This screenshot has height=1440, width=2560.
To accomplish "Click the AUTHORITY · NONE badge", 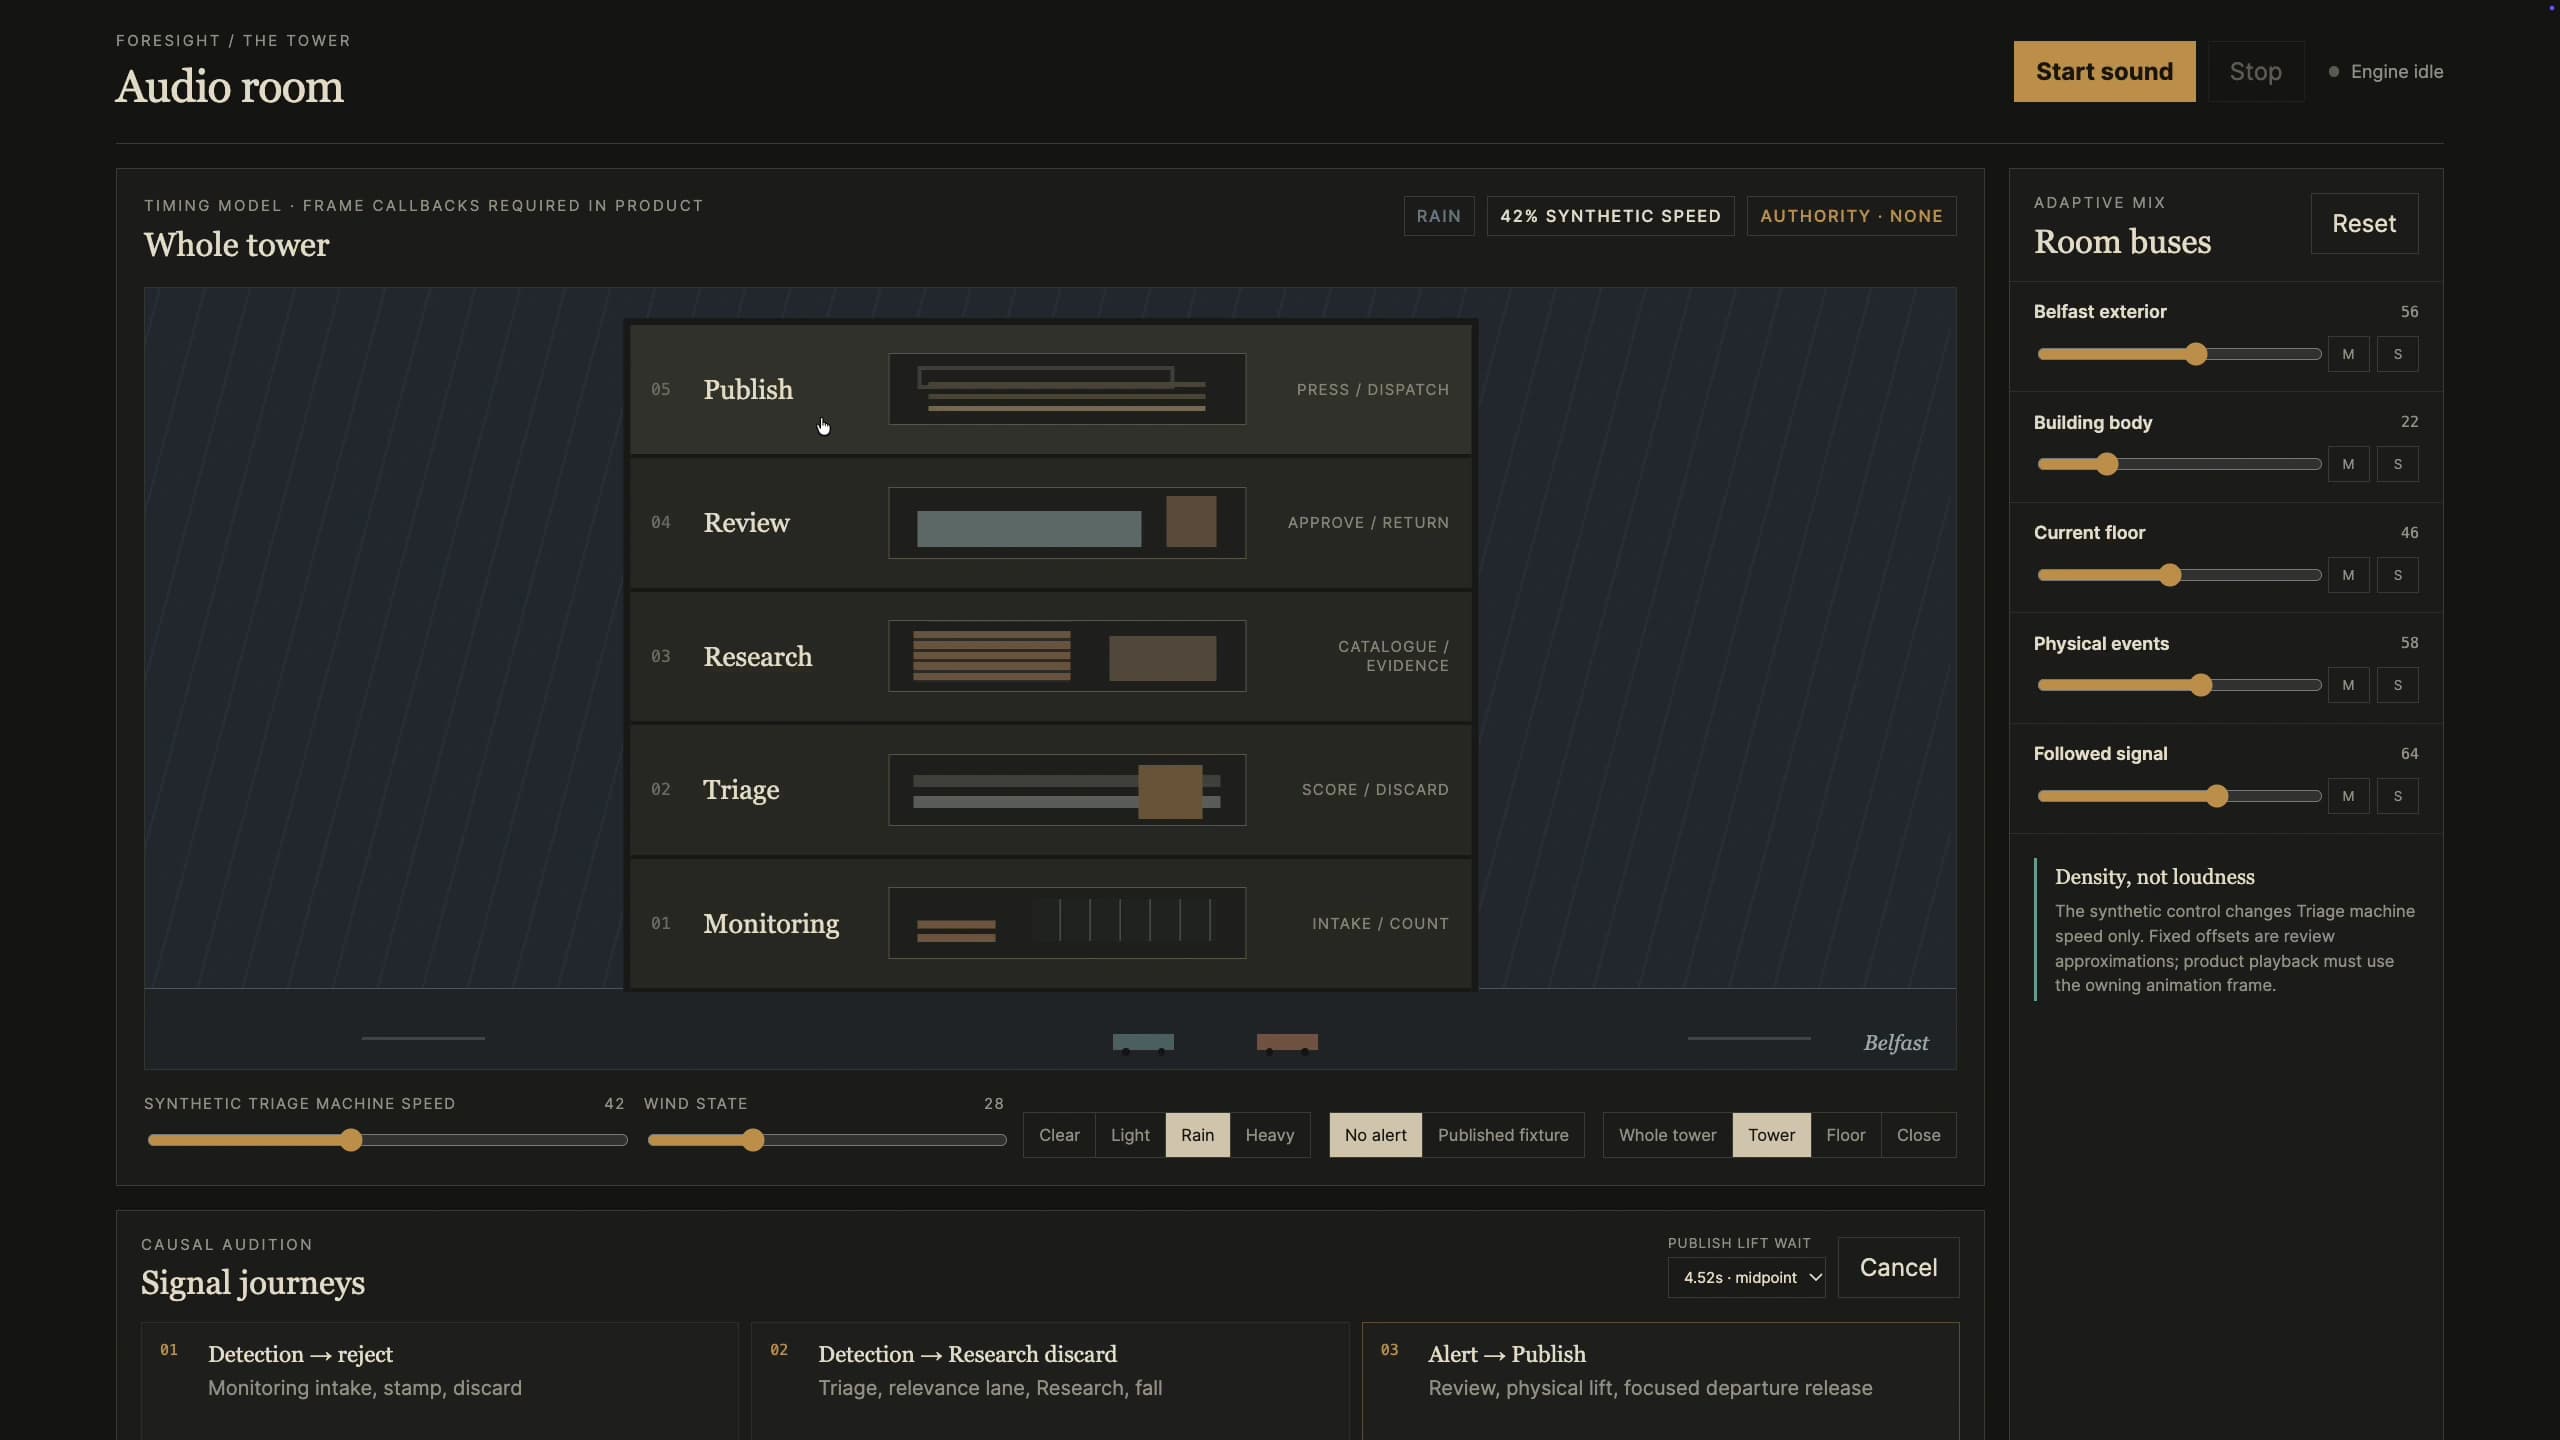I will click(x=1851, y=216).
